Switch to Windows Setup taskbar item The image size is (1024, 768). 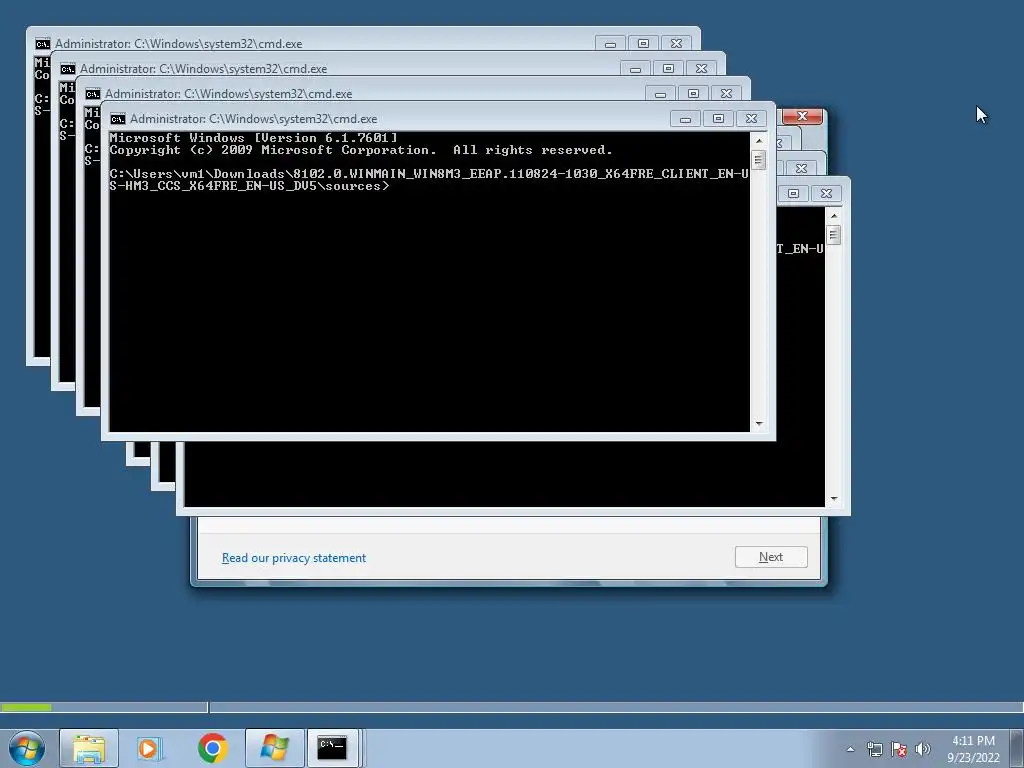[275, 748]
